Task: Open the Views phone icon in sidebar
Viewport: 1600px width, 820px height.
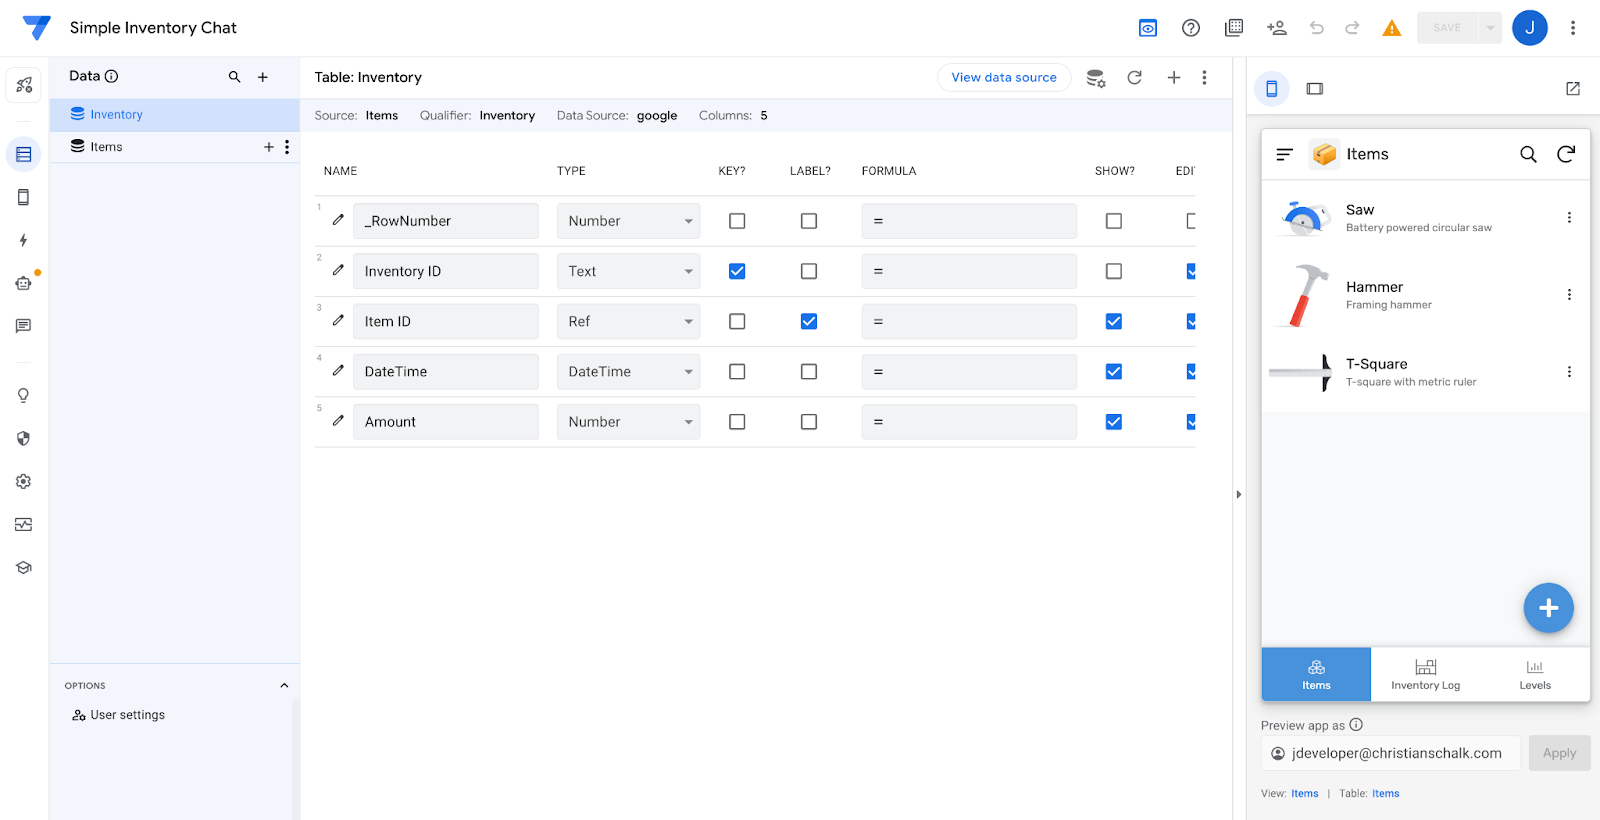Action: [x=23, y=197]
